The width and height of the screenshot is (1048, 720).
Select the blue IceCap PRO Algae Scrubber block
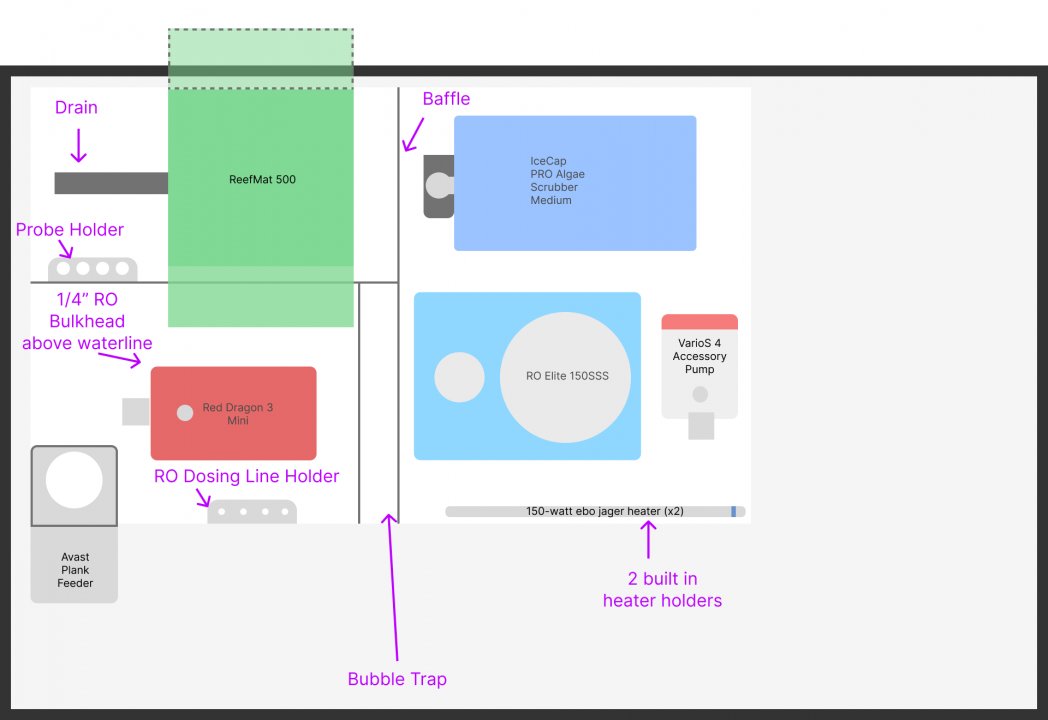click(575, 183)
